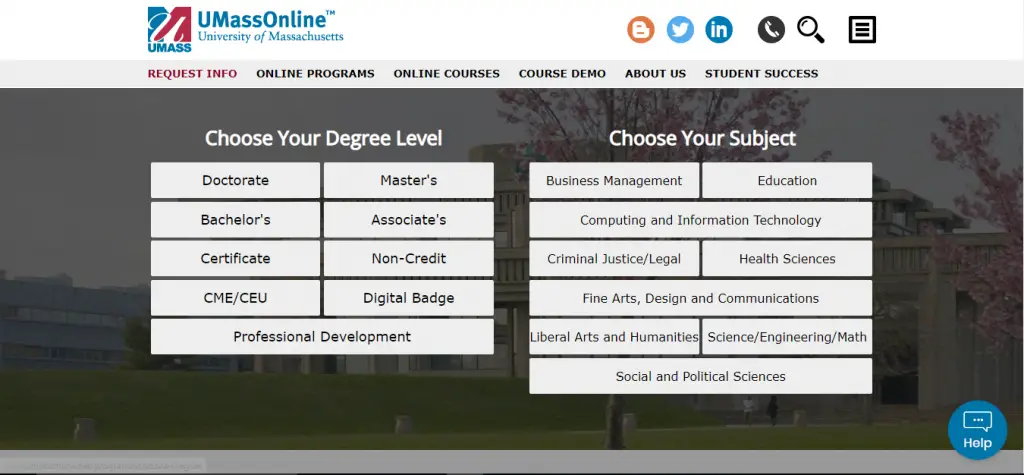Open About Us menu item
The height and width of the screenshot is (475, 1024).
tap(655, 74)
